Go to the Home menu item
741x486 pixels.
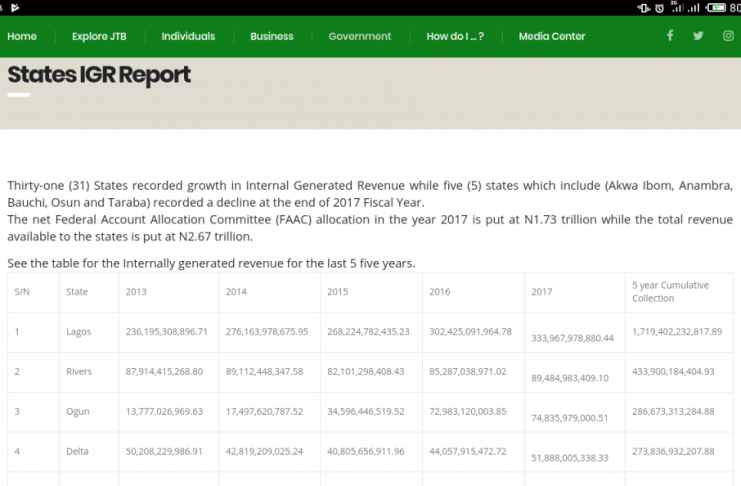[22, 36]
